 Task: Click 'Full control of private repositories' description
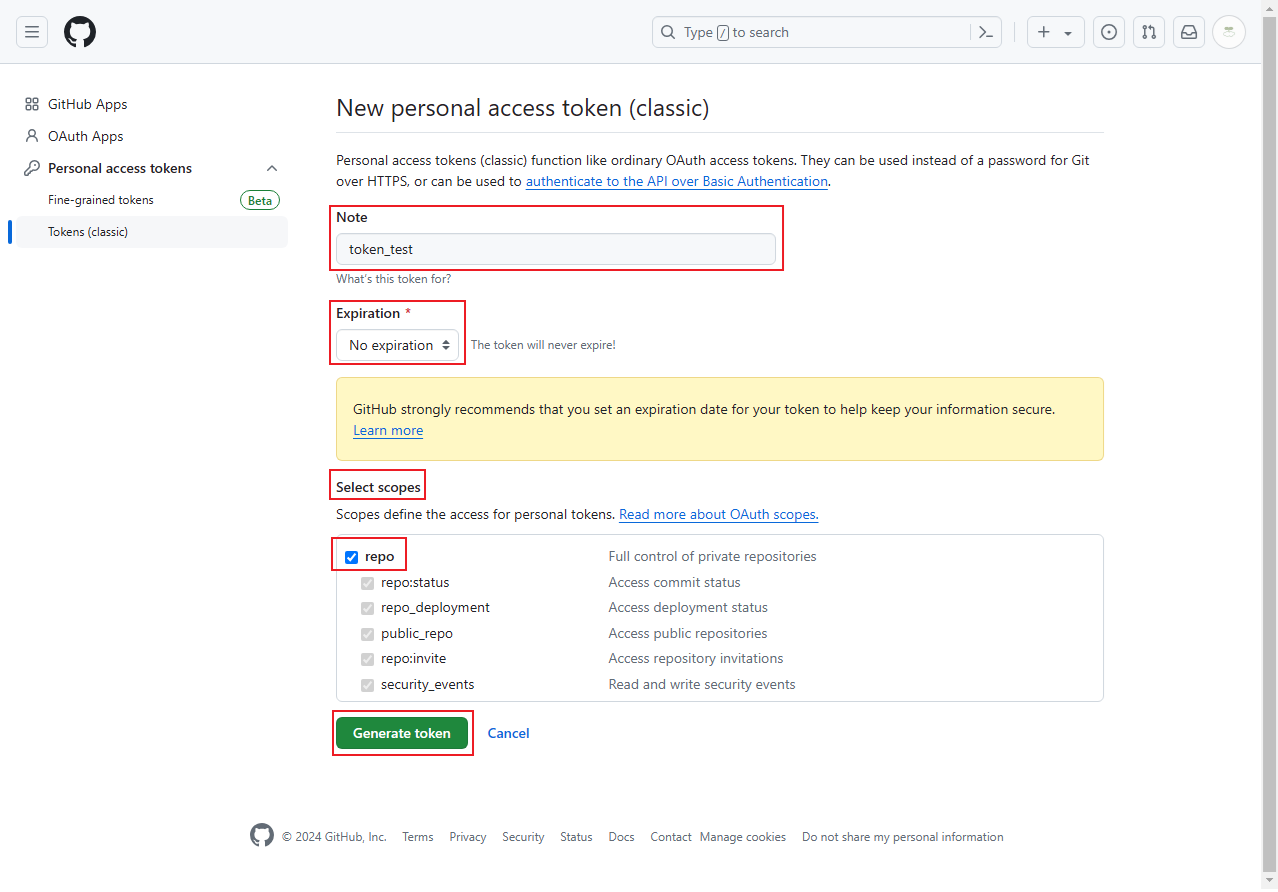[x=712, y=556]
